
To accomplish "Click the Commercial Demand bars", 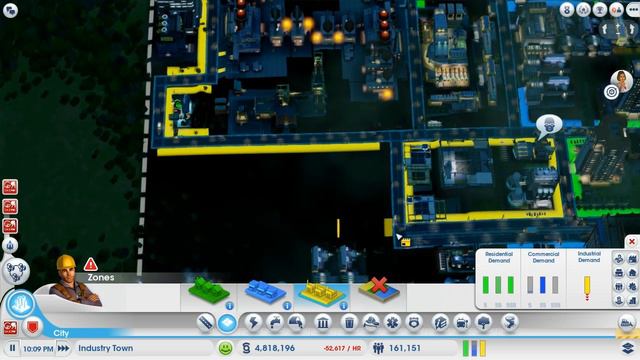I will pos(543,285).
